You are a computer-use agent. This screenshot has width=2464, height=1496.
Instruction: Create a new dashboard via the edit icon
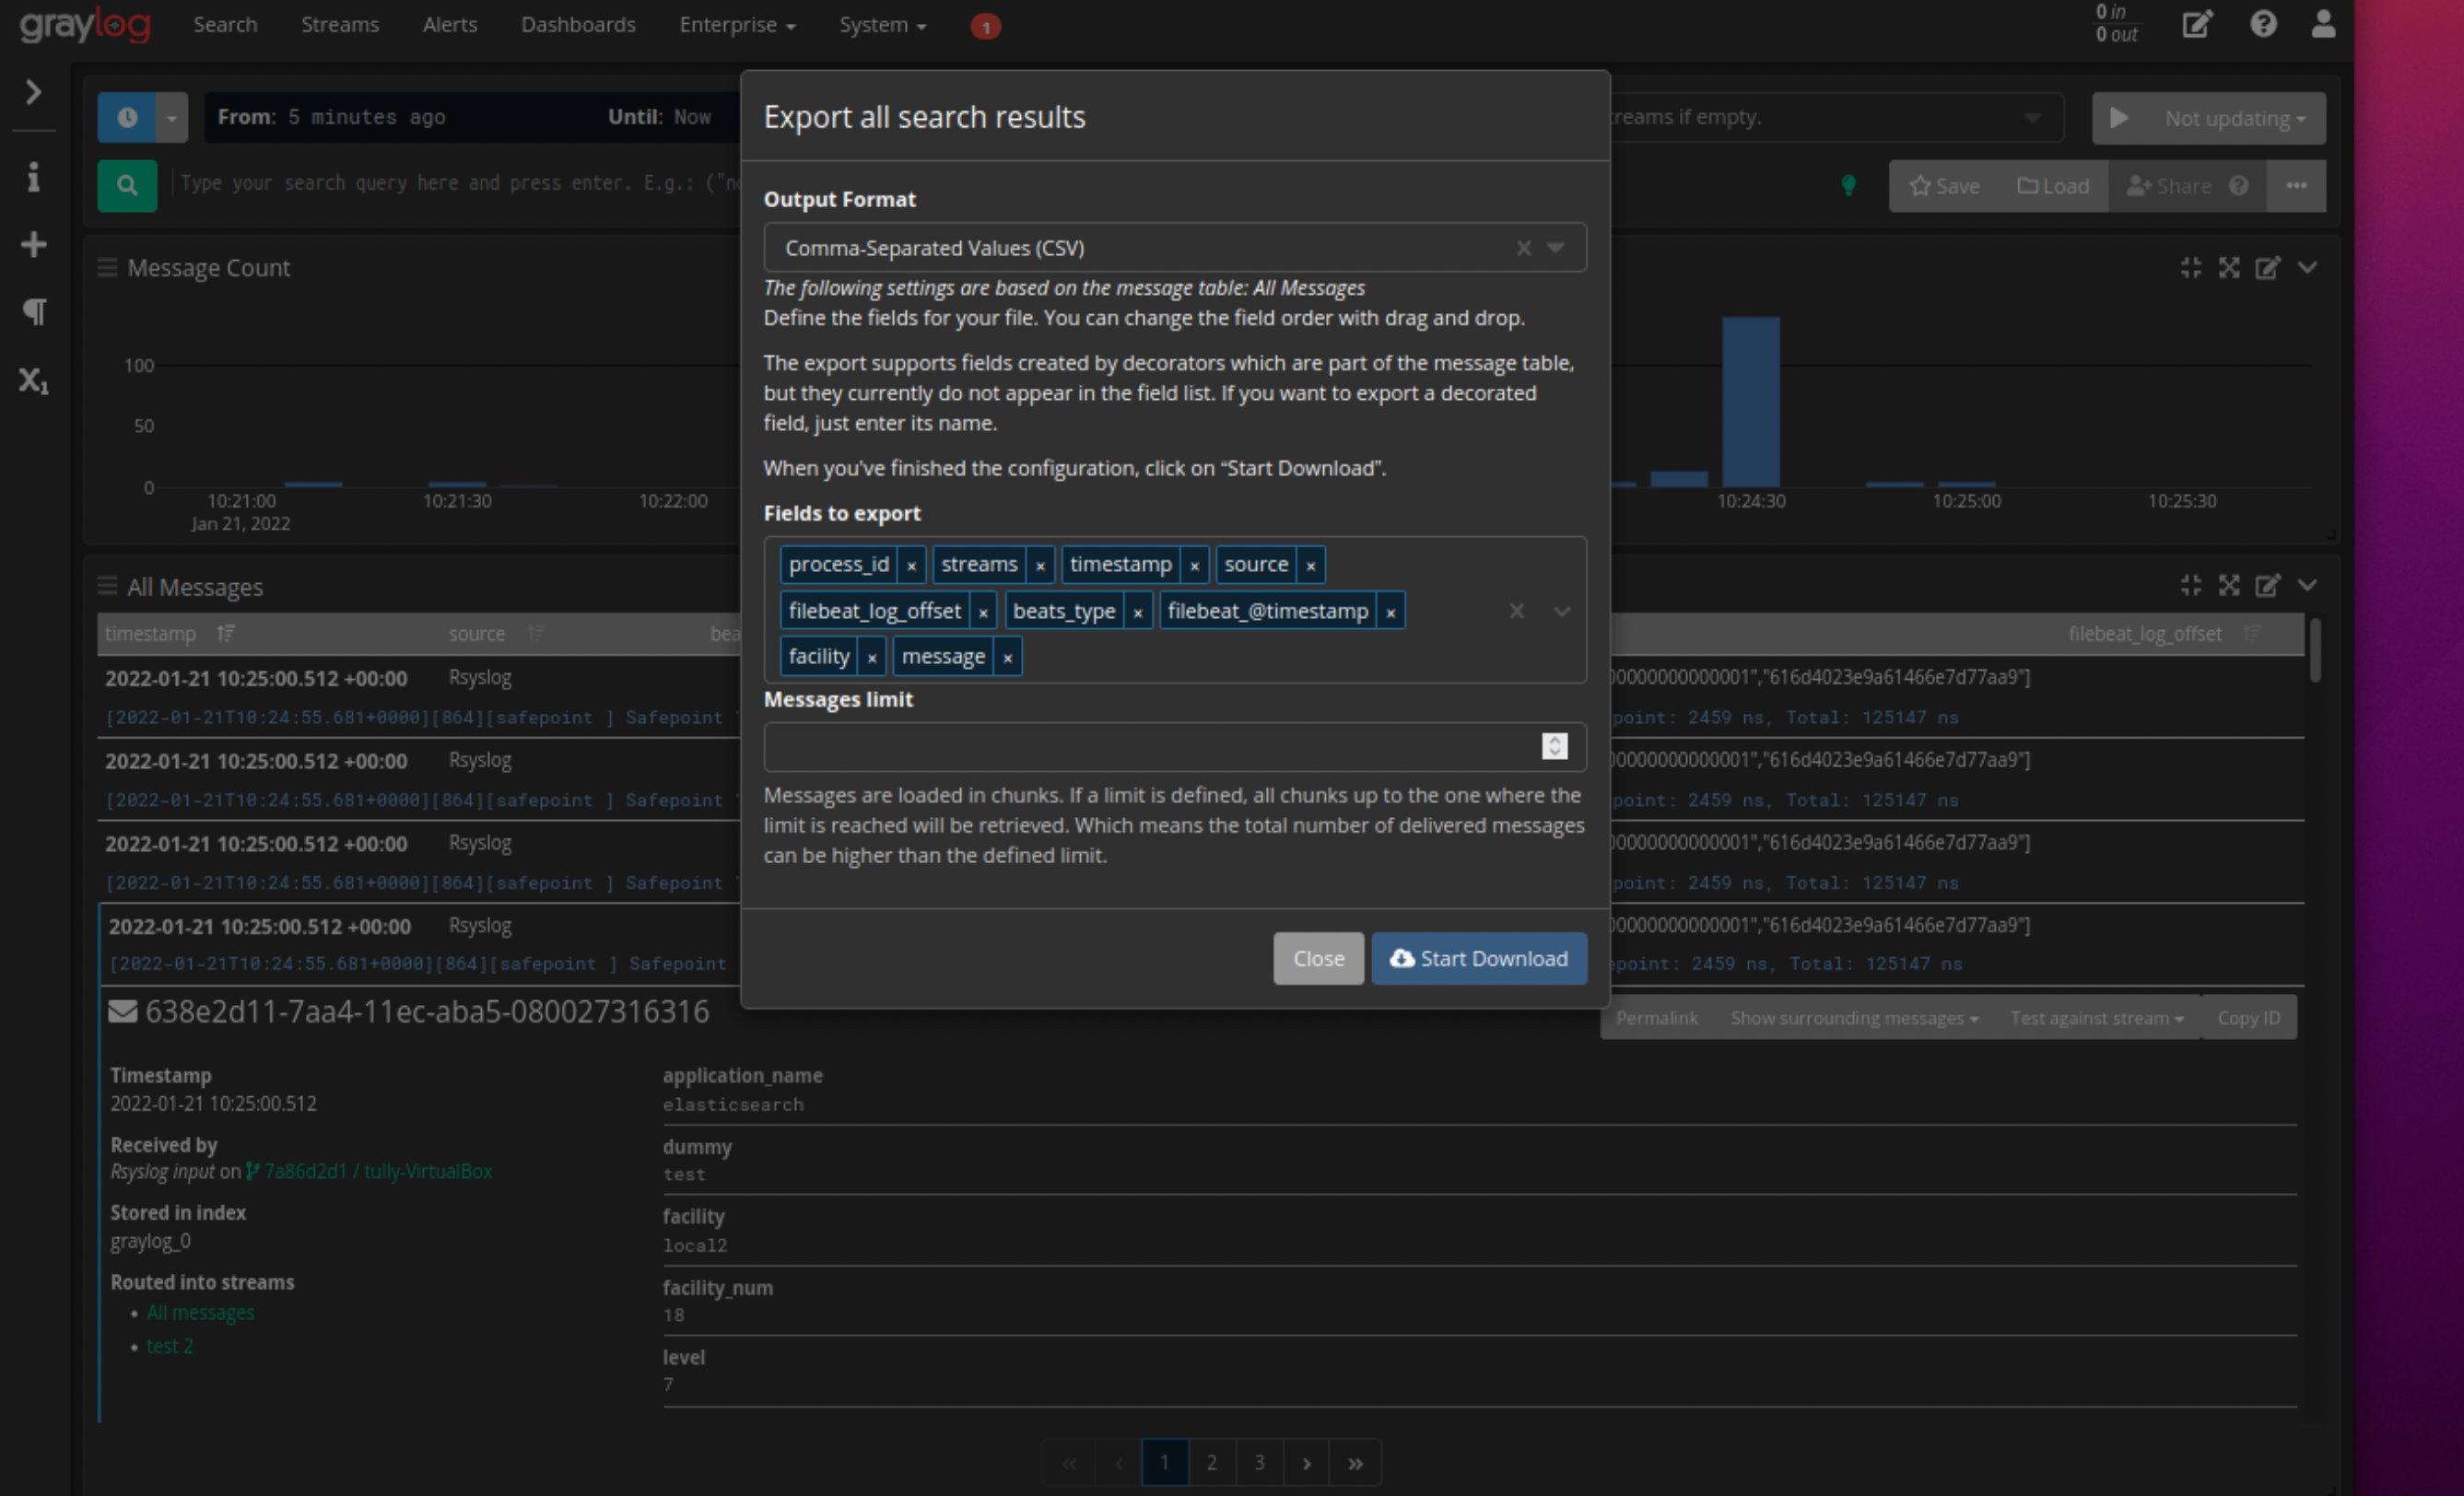coord(2197,24)
